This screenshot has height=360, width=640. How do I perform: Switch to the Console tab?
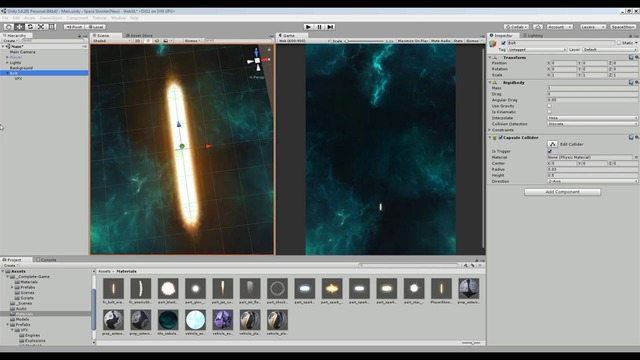click(46, 260)
